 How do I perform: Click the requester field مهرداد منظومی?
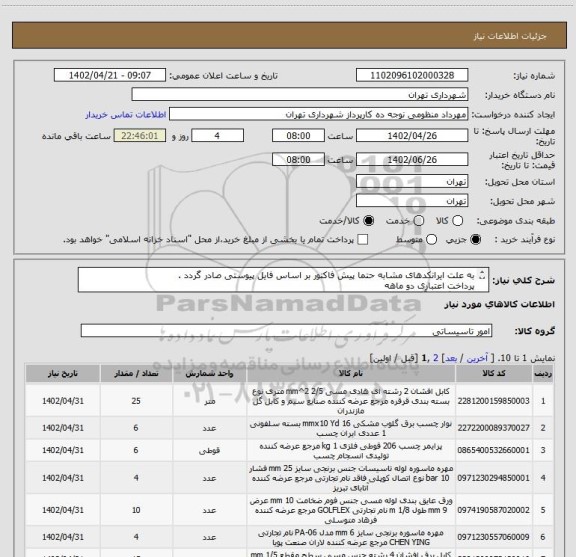tap(318, 114)
